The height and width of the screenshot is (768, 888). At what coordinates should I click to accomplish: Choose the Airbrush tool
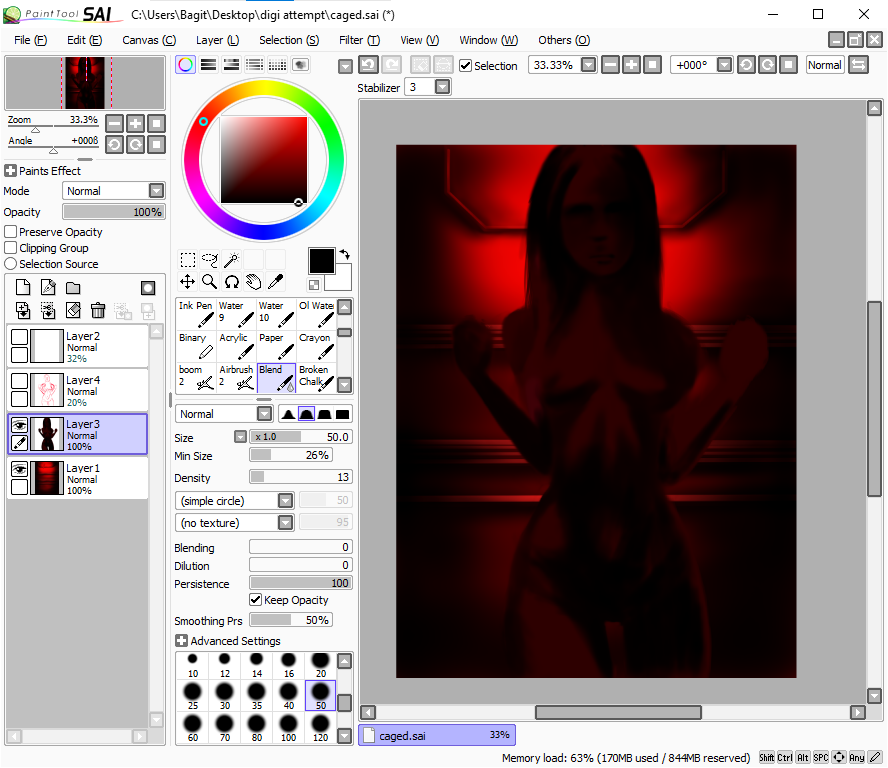(236, 378)
